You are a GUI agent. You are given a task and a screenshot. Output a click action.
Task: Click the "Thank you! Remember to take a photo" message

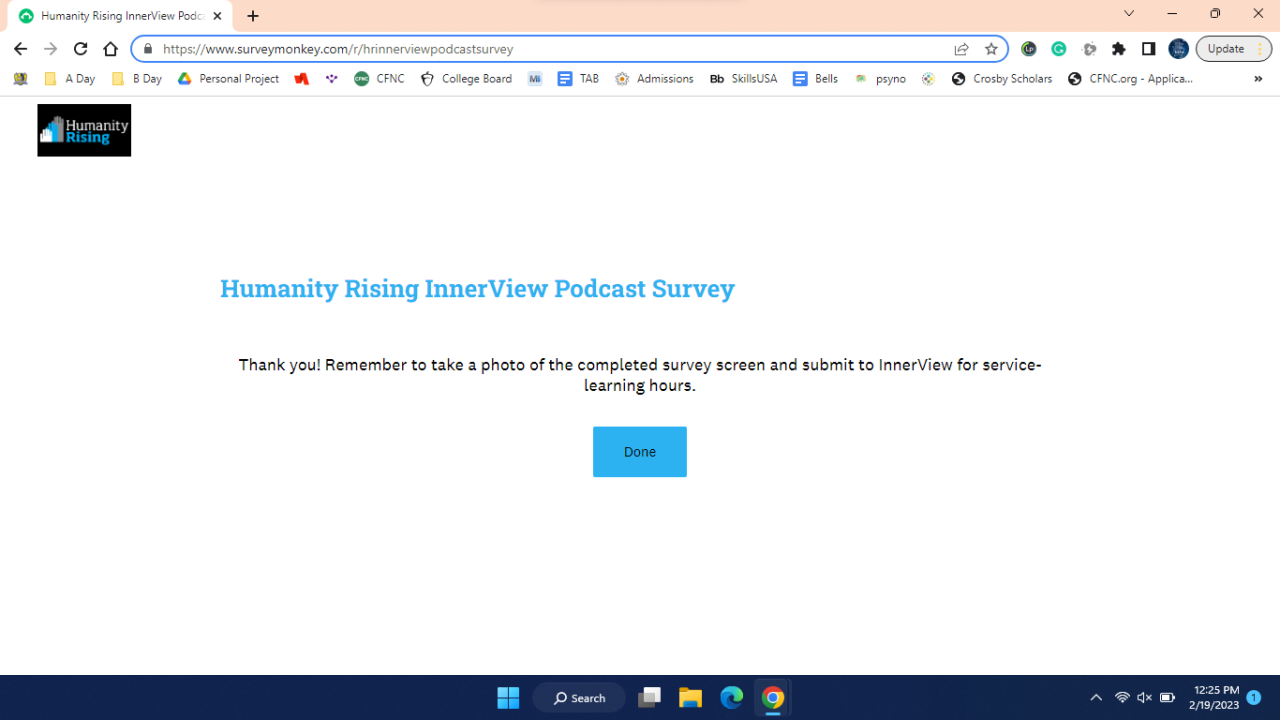click(x=640, y=375)
